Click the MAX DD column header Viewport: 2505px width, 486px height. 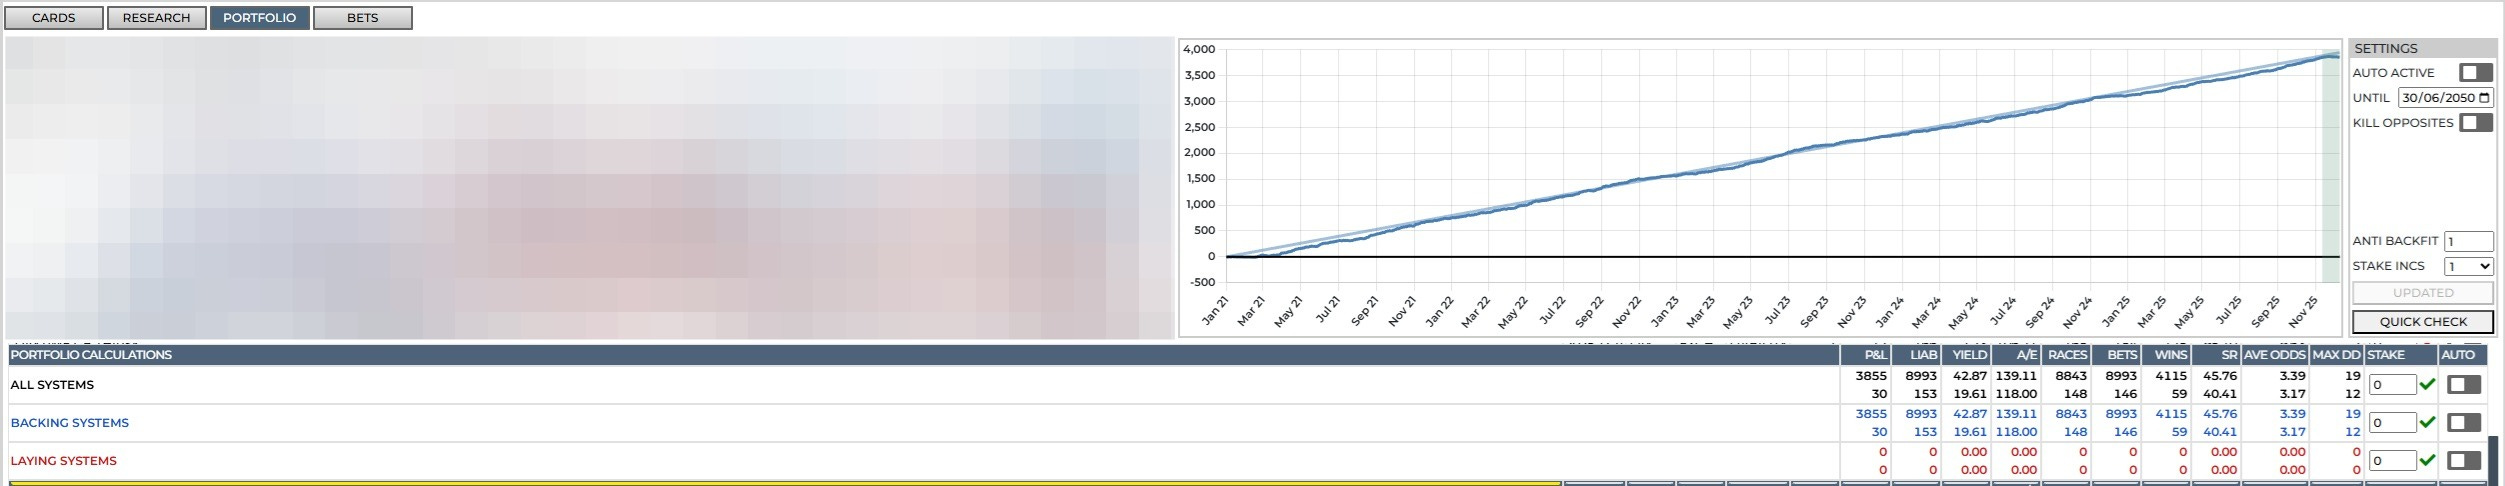(2336, 355)
